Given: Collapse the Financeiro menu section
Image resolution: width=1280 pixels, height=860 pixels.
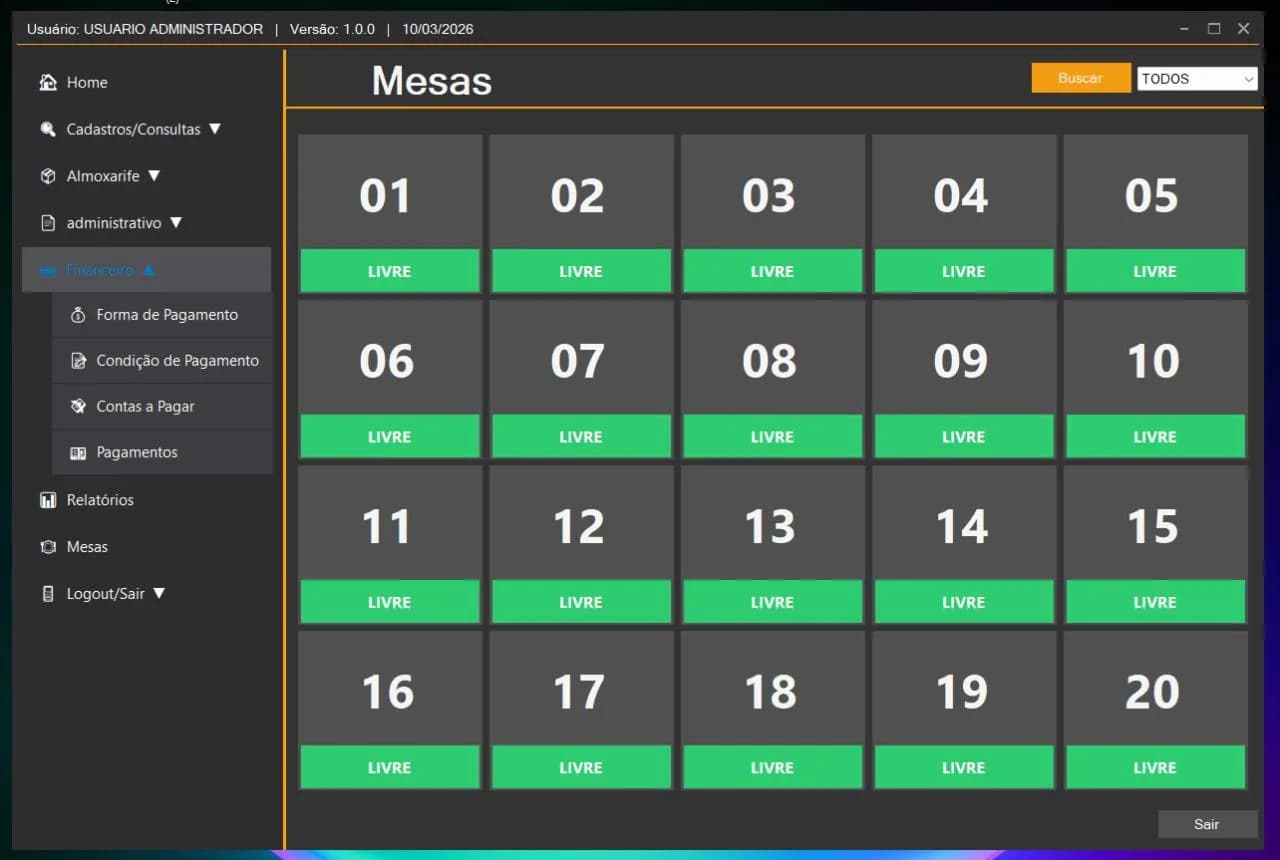Looking at the screenshot, I should [146, 270].
